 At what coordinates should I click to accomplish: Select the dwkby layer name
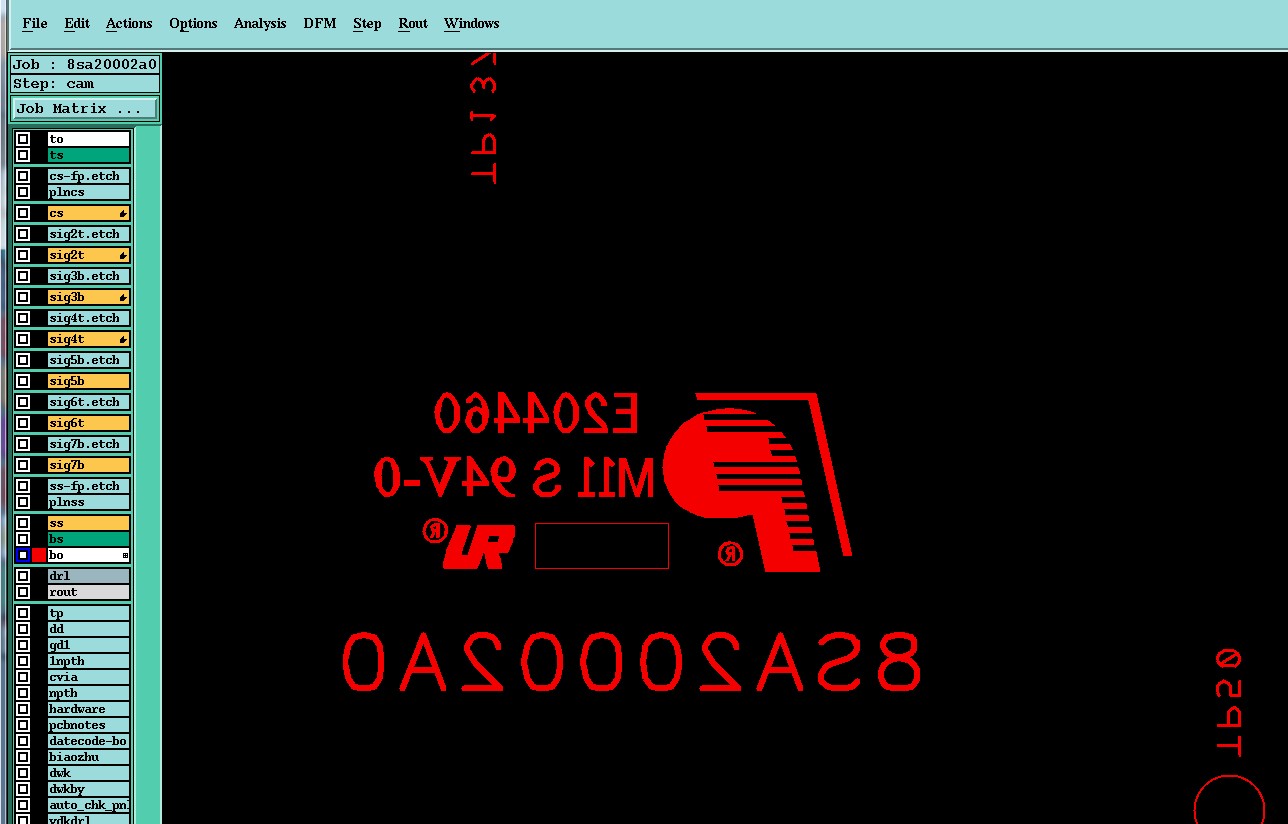pos(89,789)
